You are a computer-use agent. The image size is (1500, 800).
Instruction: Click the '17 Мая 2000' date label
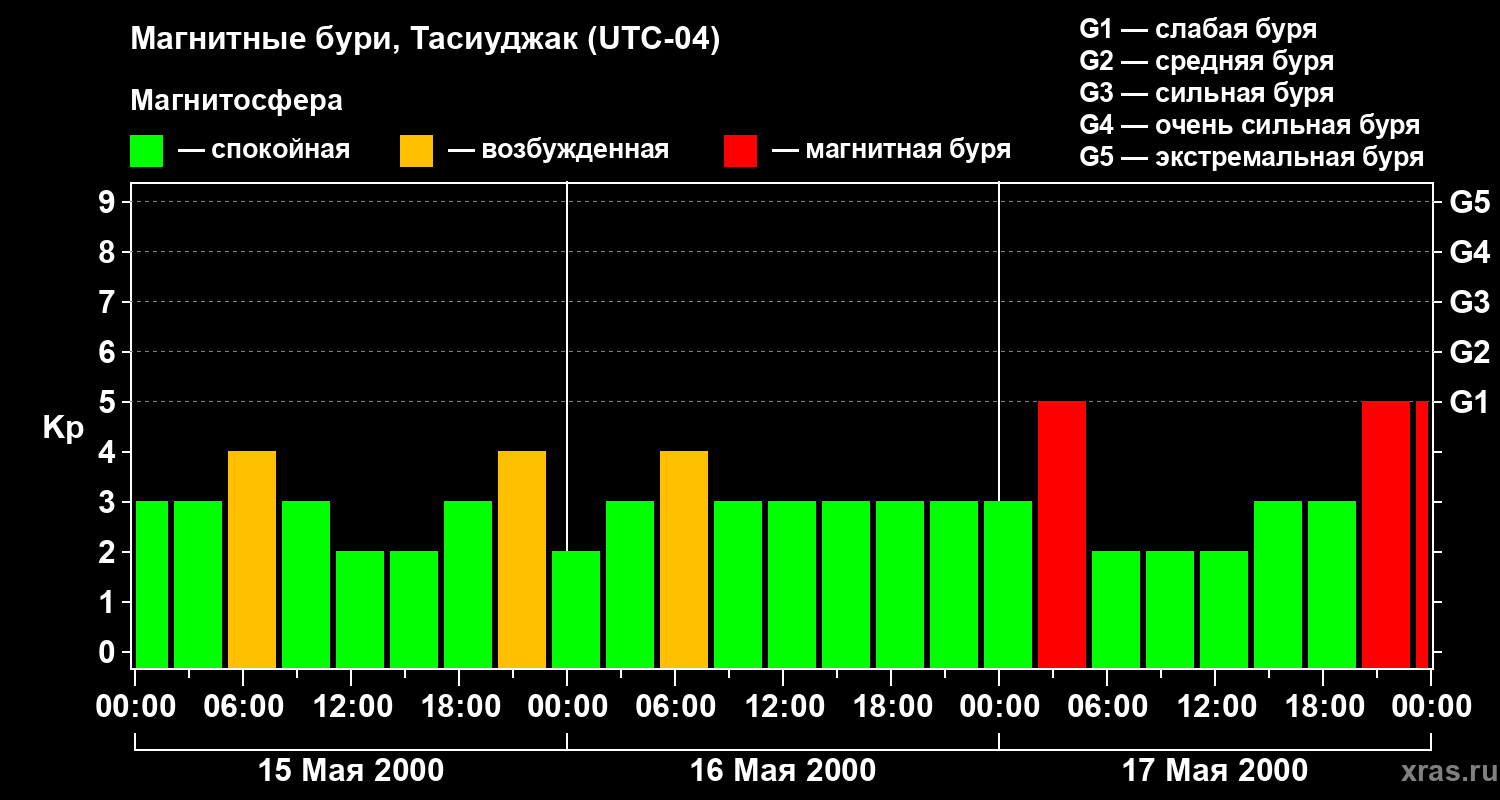click(1215, 770)
